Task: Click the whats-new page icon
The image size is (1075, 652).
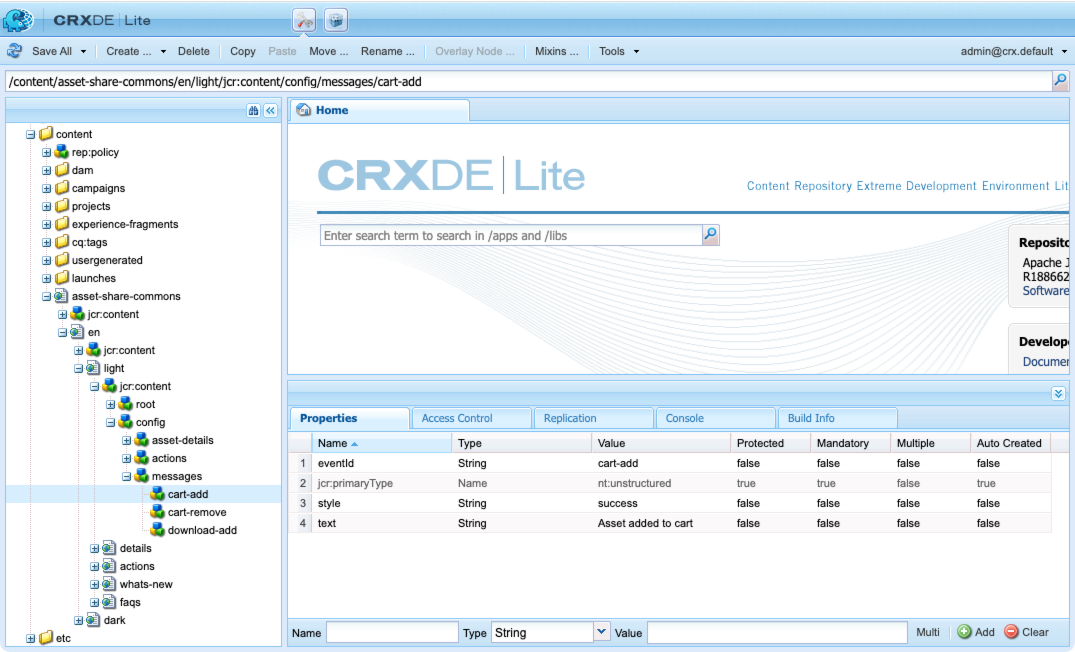Action: (109, 583)
